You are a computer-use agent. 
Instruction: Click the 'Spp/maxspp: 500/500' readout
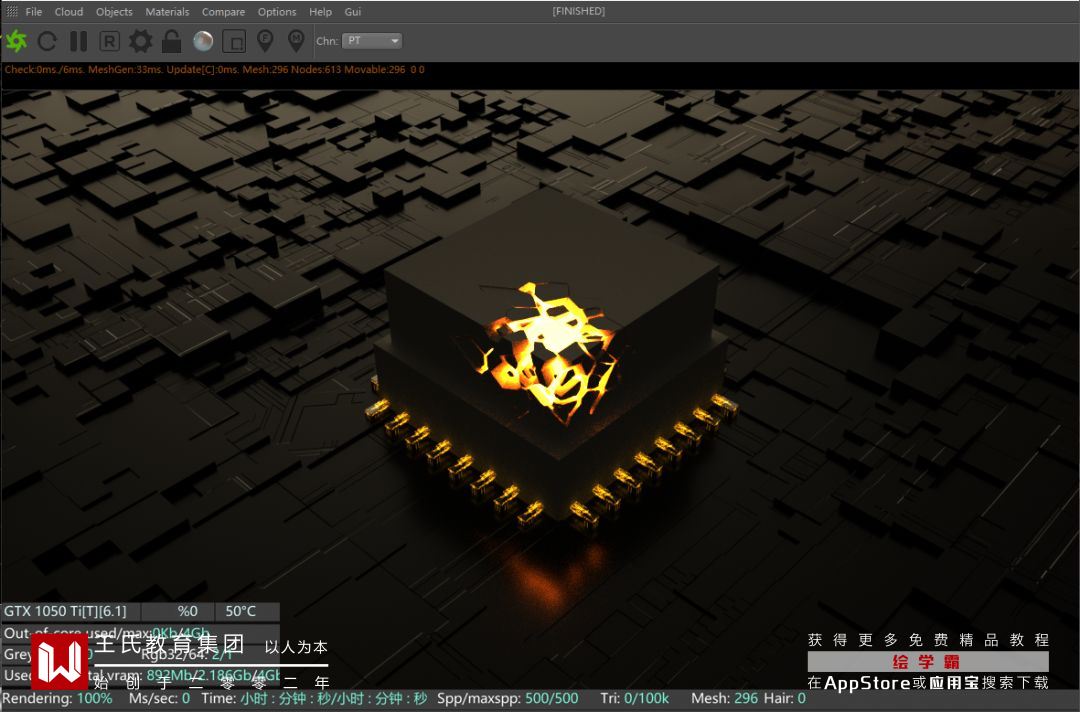508,698
